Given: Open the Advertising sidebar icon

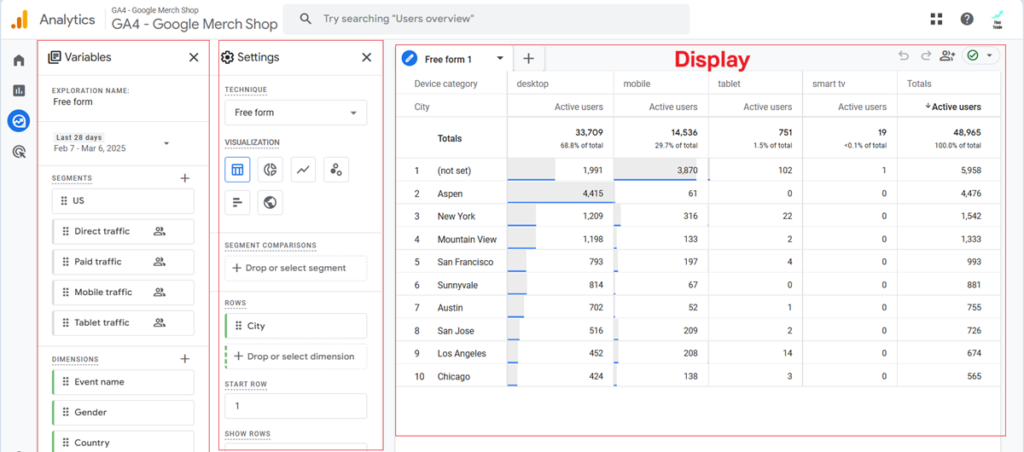Looking at the screenshot, I should click(x=19, y=152).
